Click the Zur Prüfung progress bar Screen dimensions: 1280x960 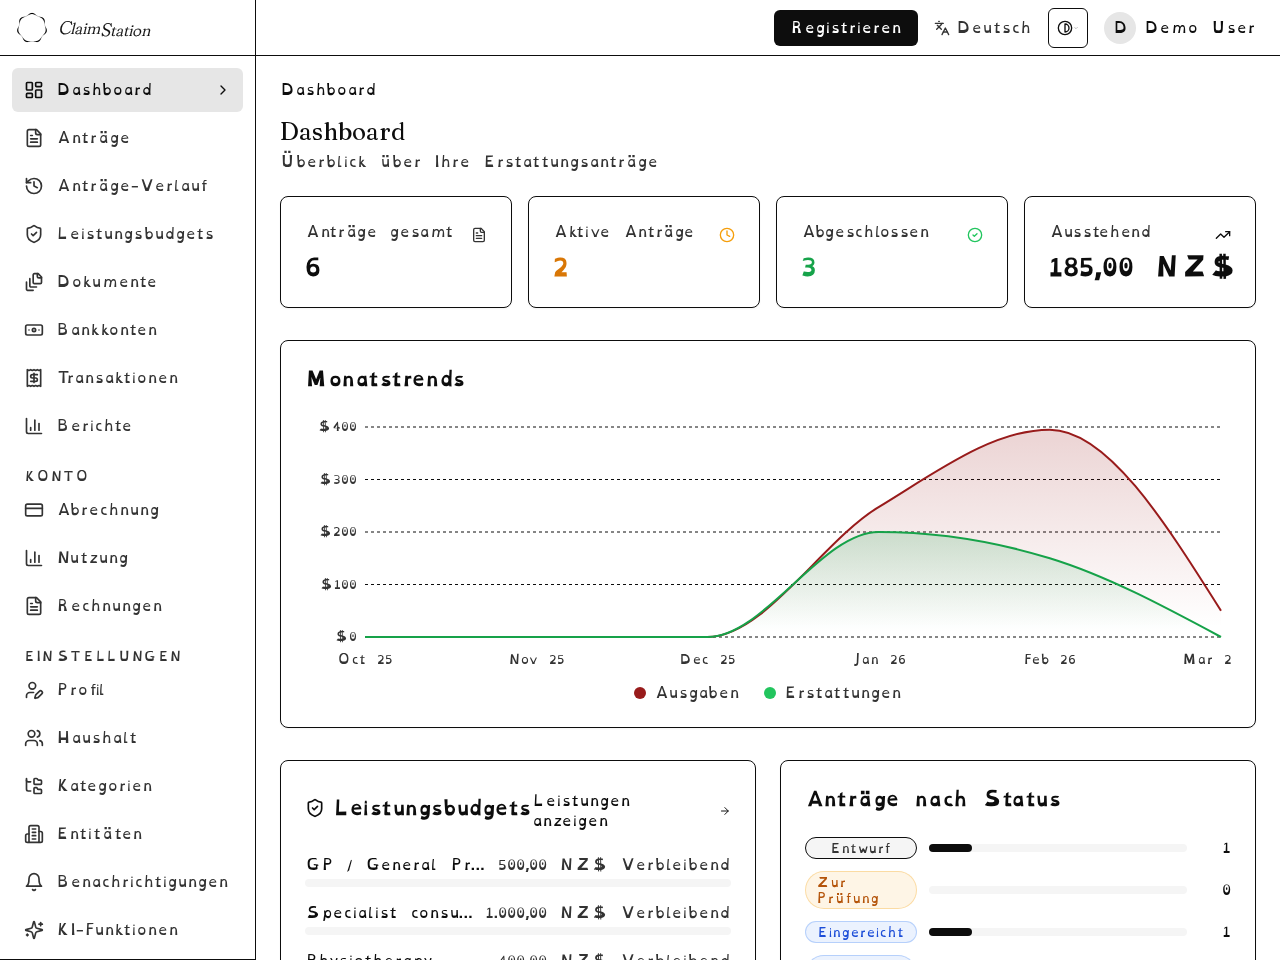[x=1058, y=890]
